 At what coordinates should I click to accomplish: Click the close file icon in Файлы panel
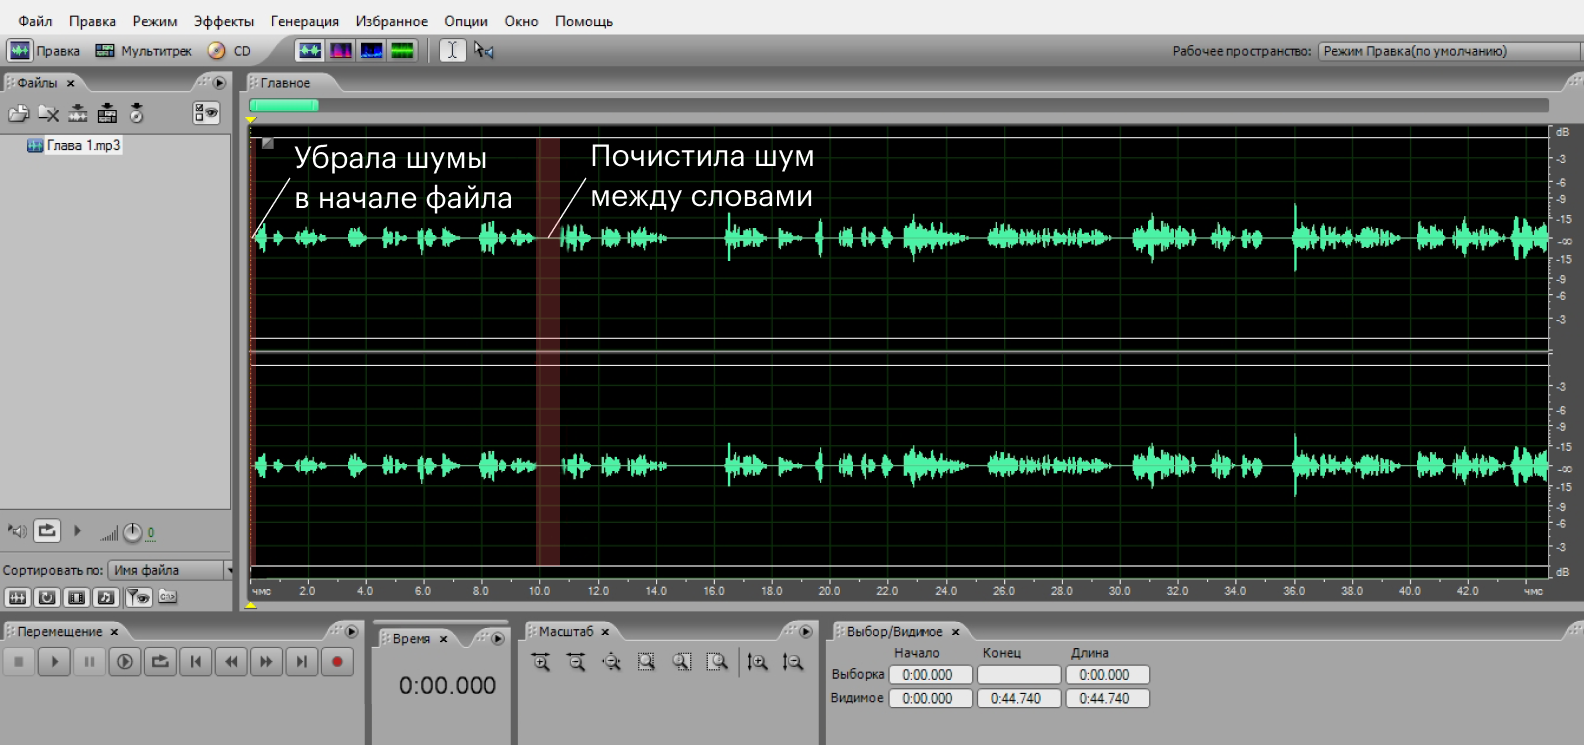tap(48, 114)
